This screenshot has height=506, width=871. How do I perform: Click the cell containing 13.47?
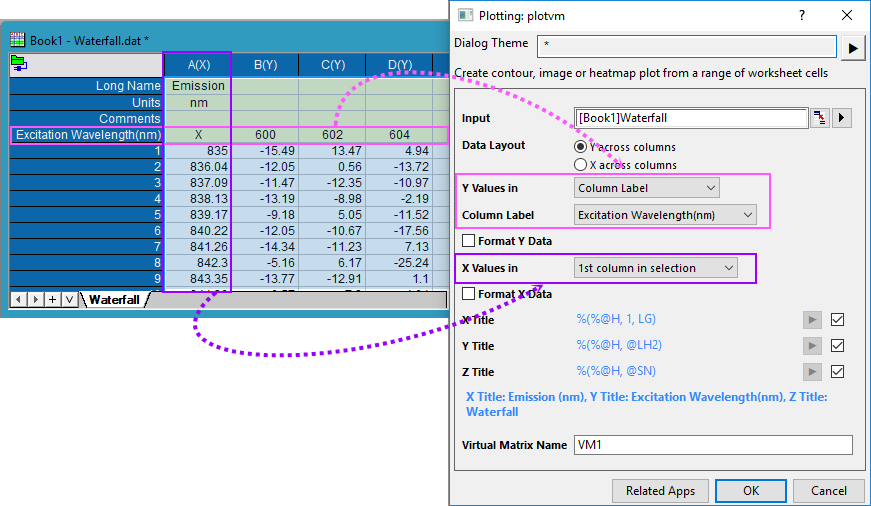tap(332, 151)
